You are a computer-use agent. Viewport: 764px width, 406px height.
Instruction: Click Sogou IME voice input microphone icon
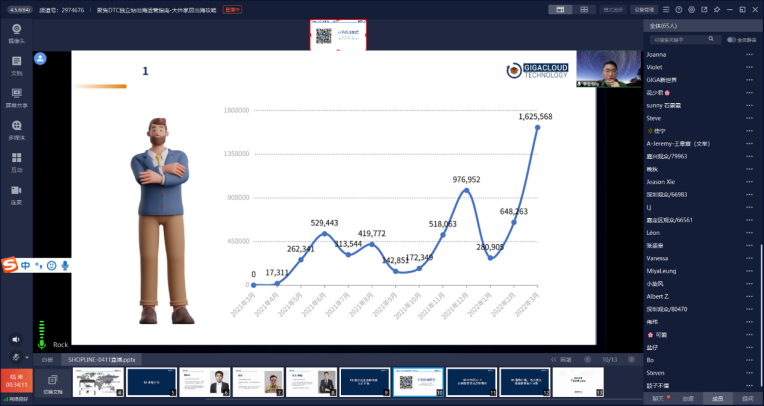65,266
